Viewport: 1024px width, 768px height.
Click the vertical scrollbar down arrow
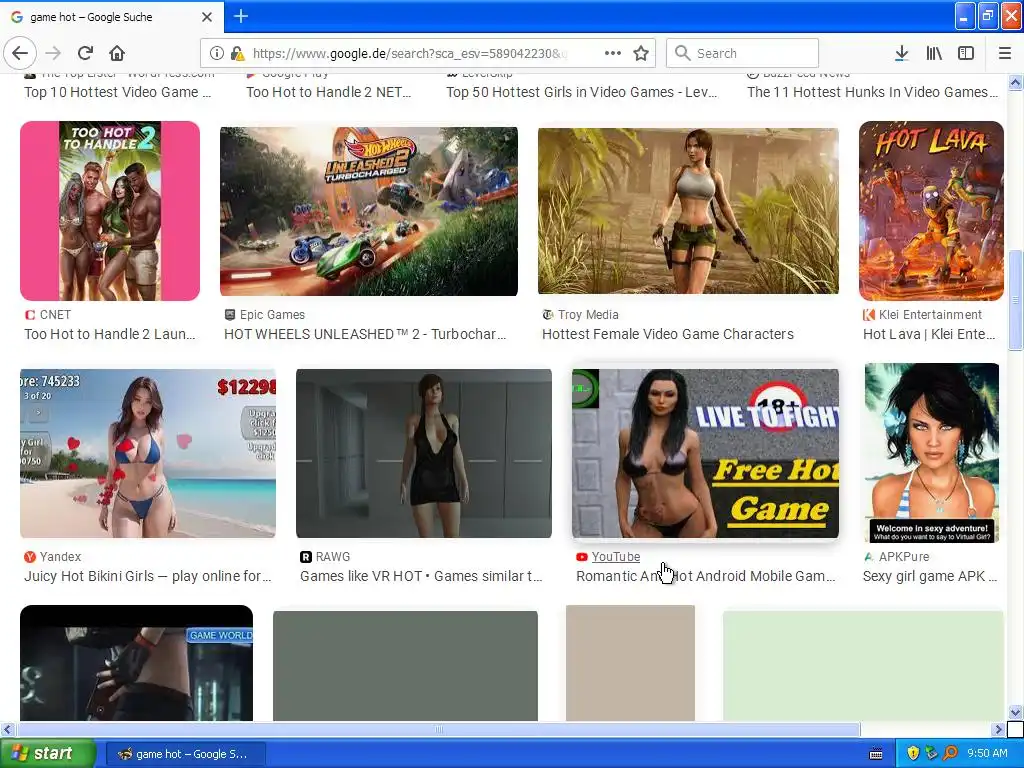(1015, 712)
